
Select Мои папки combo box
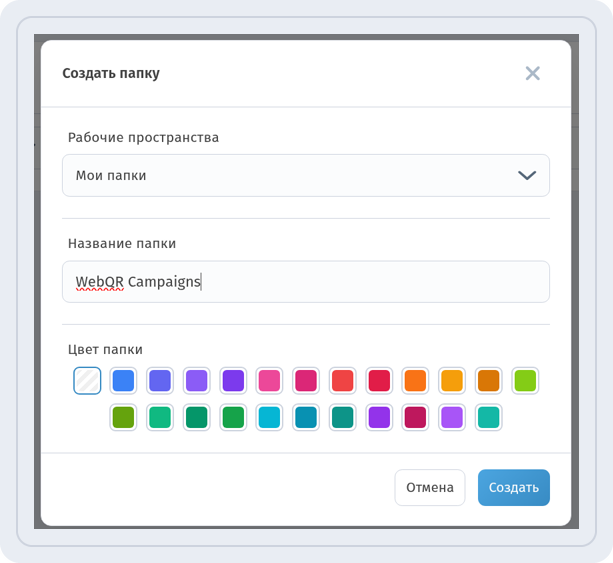(x=306, y=176)
